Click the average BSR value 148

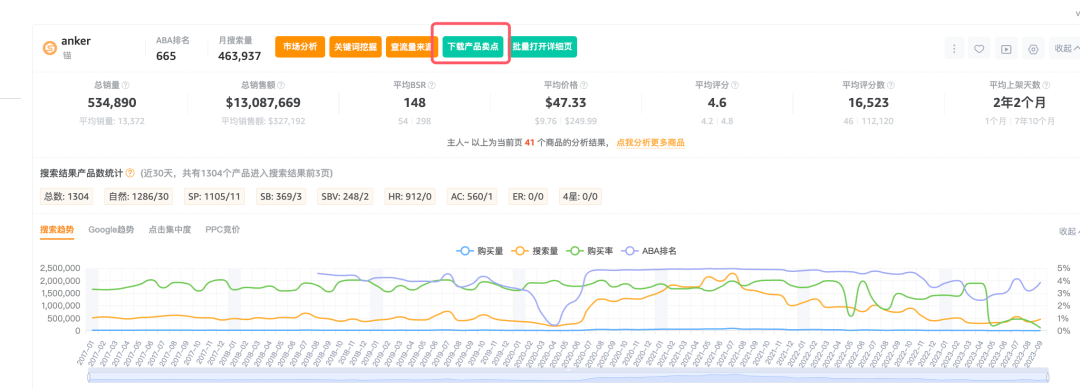415,103
